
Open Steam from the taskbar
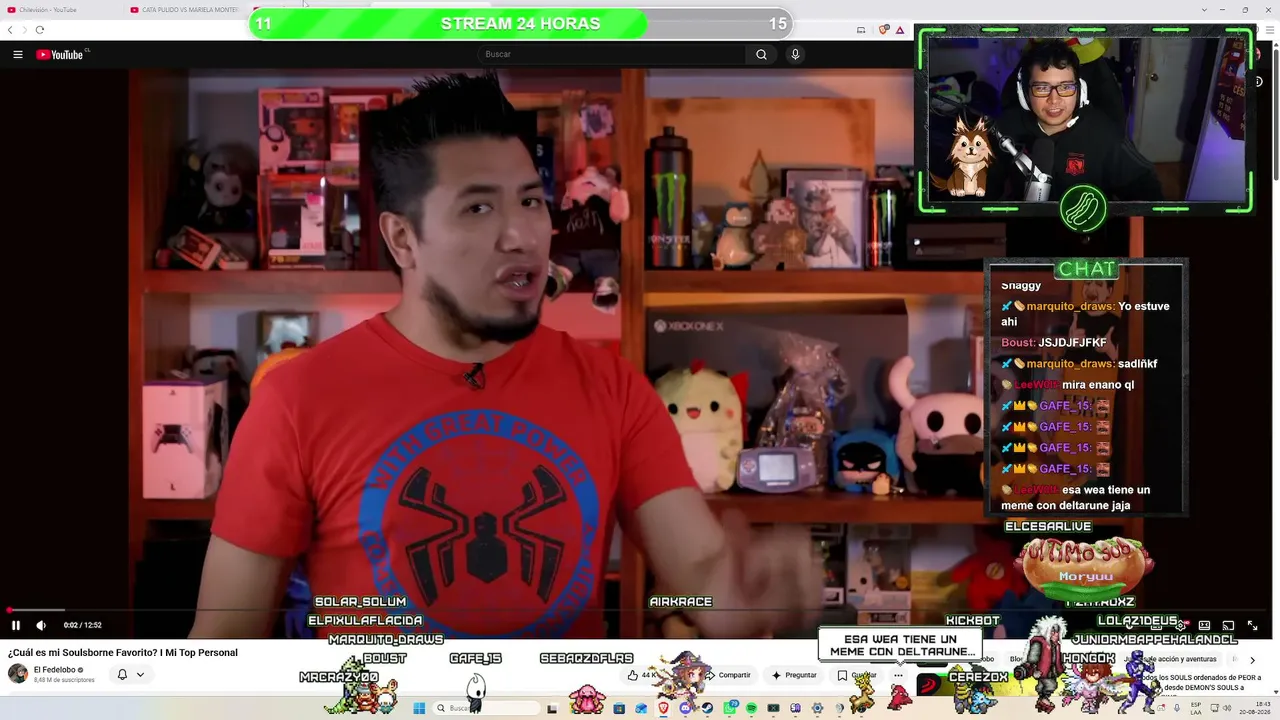coord(707,708)
